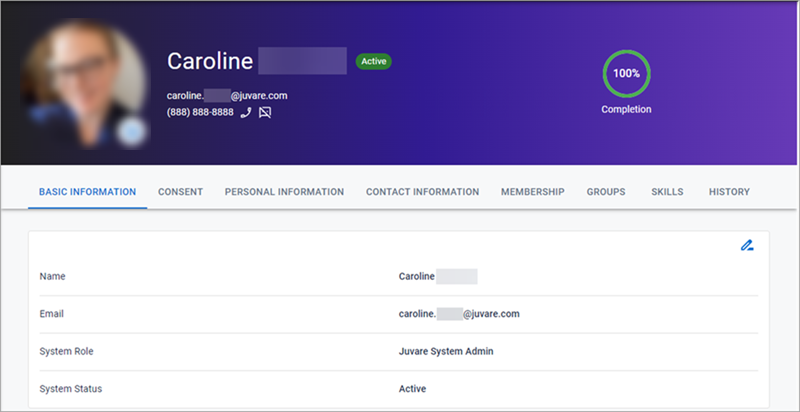Click the Juvare System Admin value
This screenshot has height=412, width=800.
pyautogui.click(x=446, y=351)
